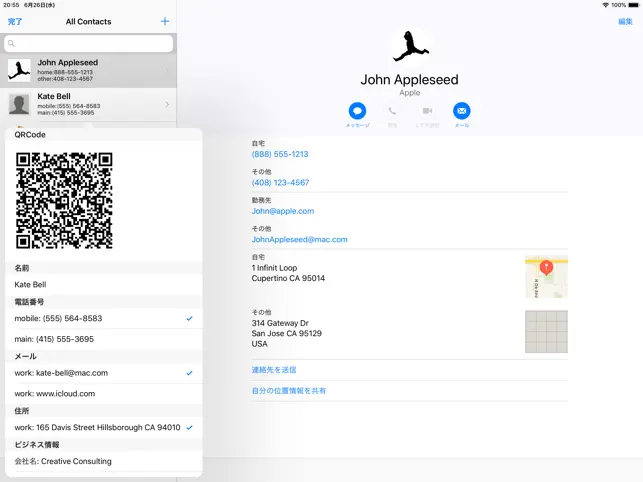This screenshot has width=643, height=482.
Task: Expand Kate Bell row chevron
Action: (x=167, y=105)
